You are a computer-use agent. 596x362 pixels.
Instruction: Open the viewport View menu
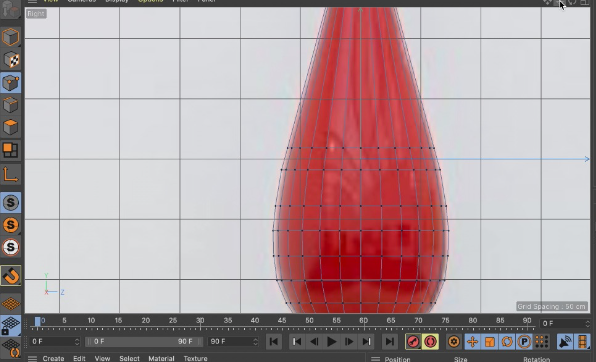click(x=51, y=1)
